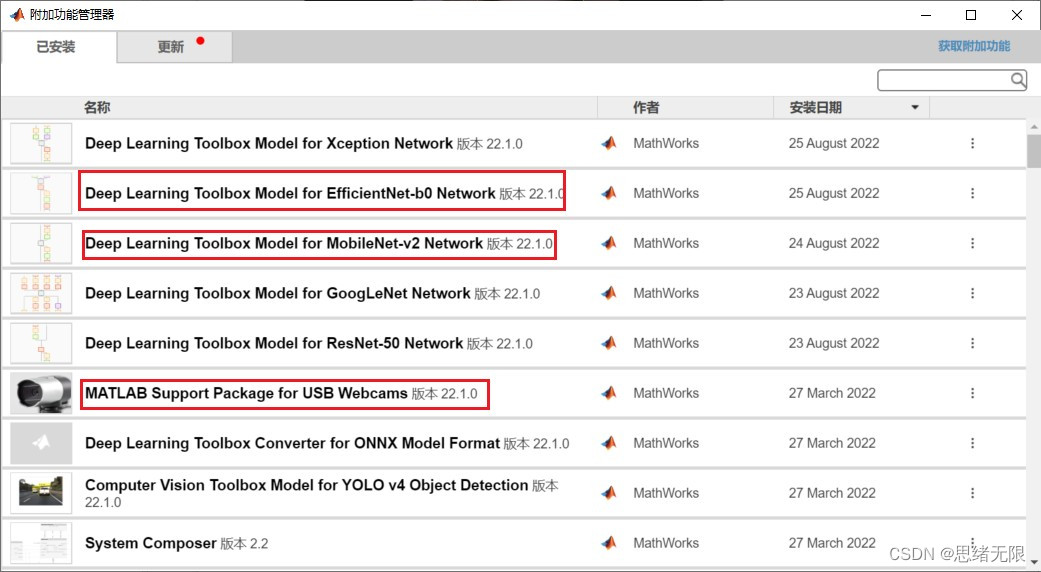This screenshot has height=572, width=1041.
Task: Click MathWorks author text in System Composer row
Action: point(666,543)
